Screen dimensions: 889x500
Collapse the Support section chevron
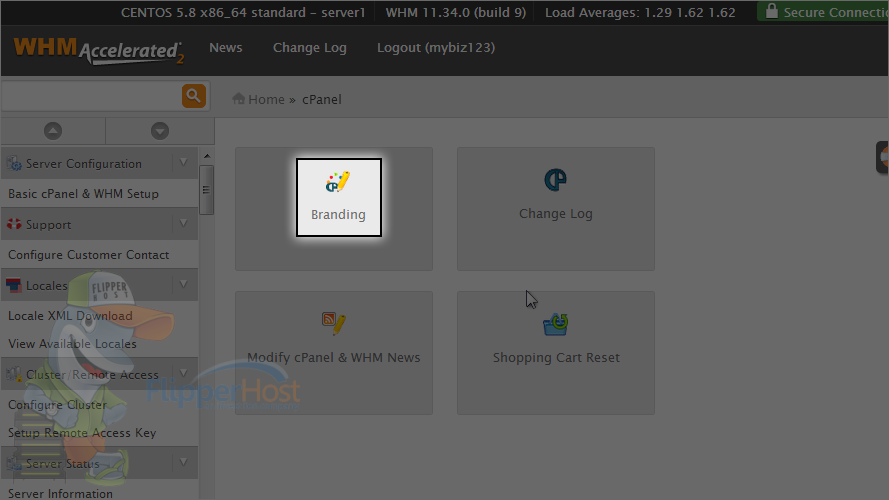point(184,223)
